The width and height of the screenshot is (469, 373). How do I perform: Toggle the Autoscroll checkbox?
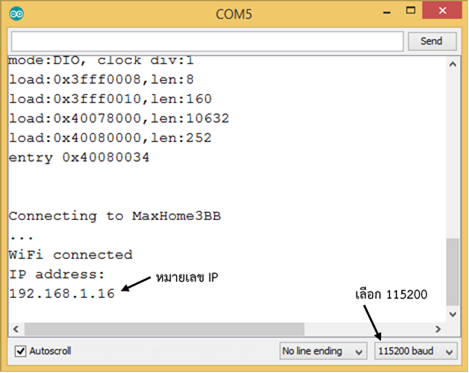[21, 351]
